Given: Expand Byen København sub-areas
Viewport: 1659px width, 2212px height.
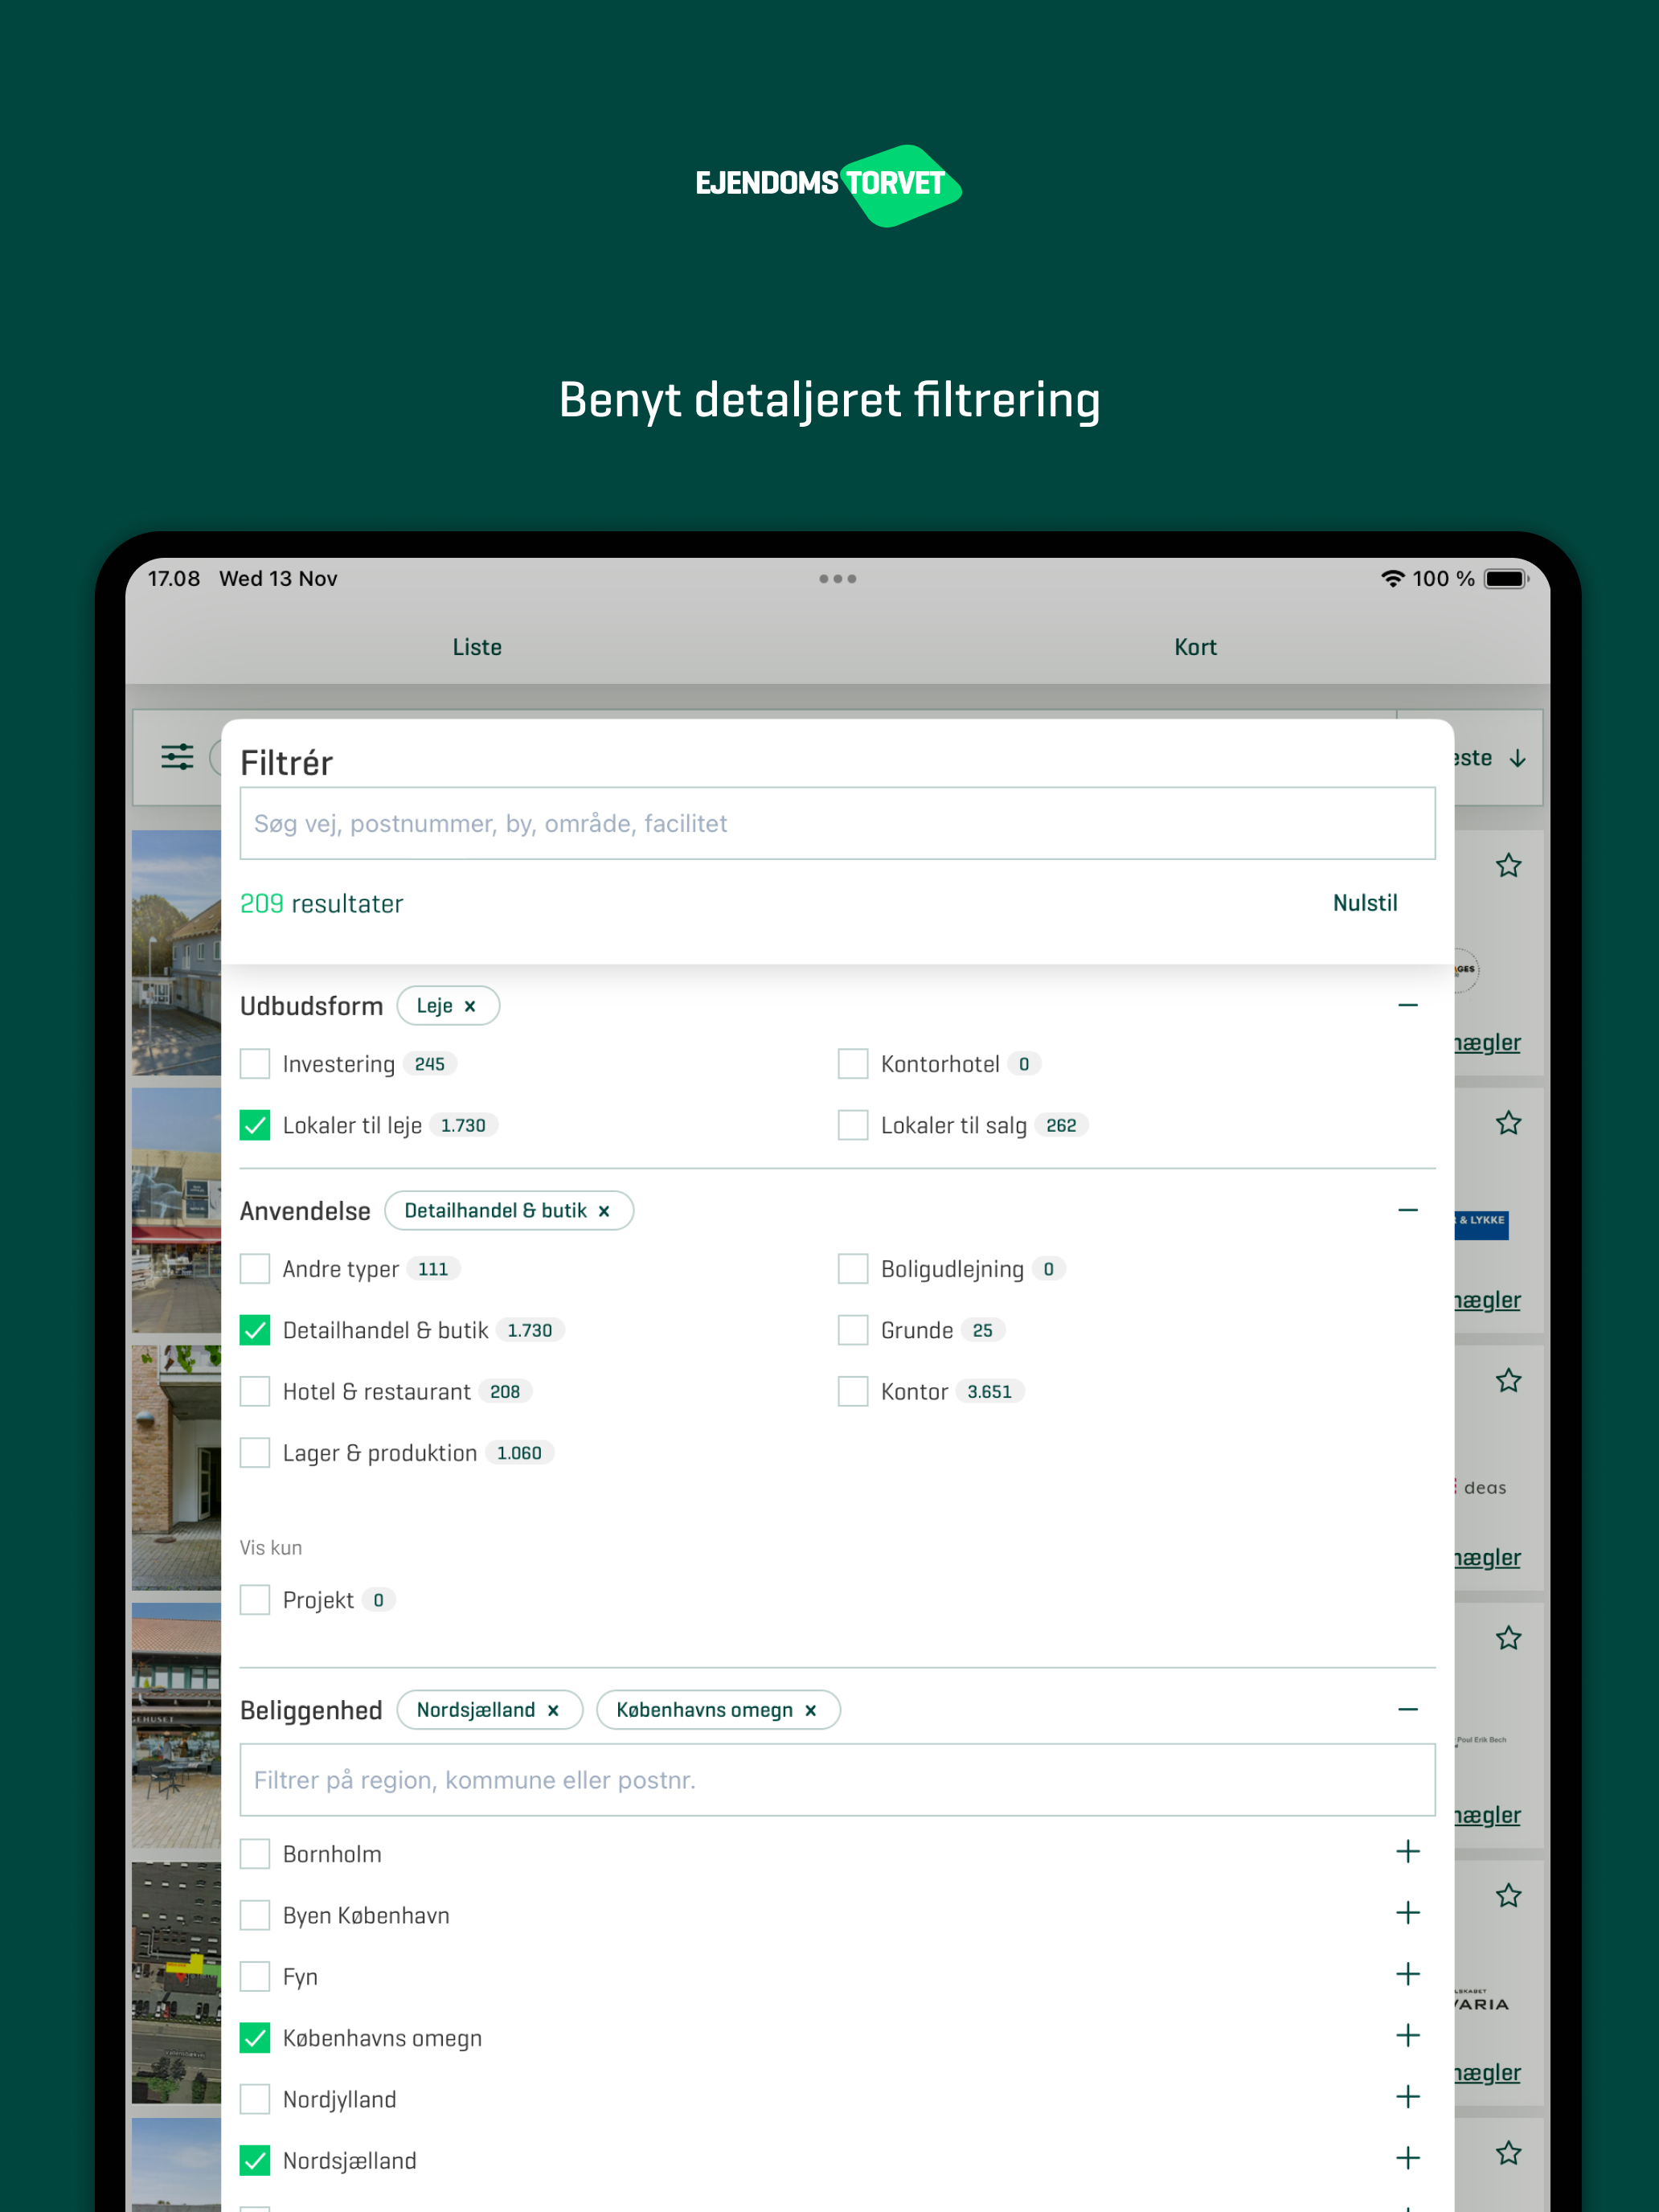Looking at the screenshot, I should coord(1408,1913).
